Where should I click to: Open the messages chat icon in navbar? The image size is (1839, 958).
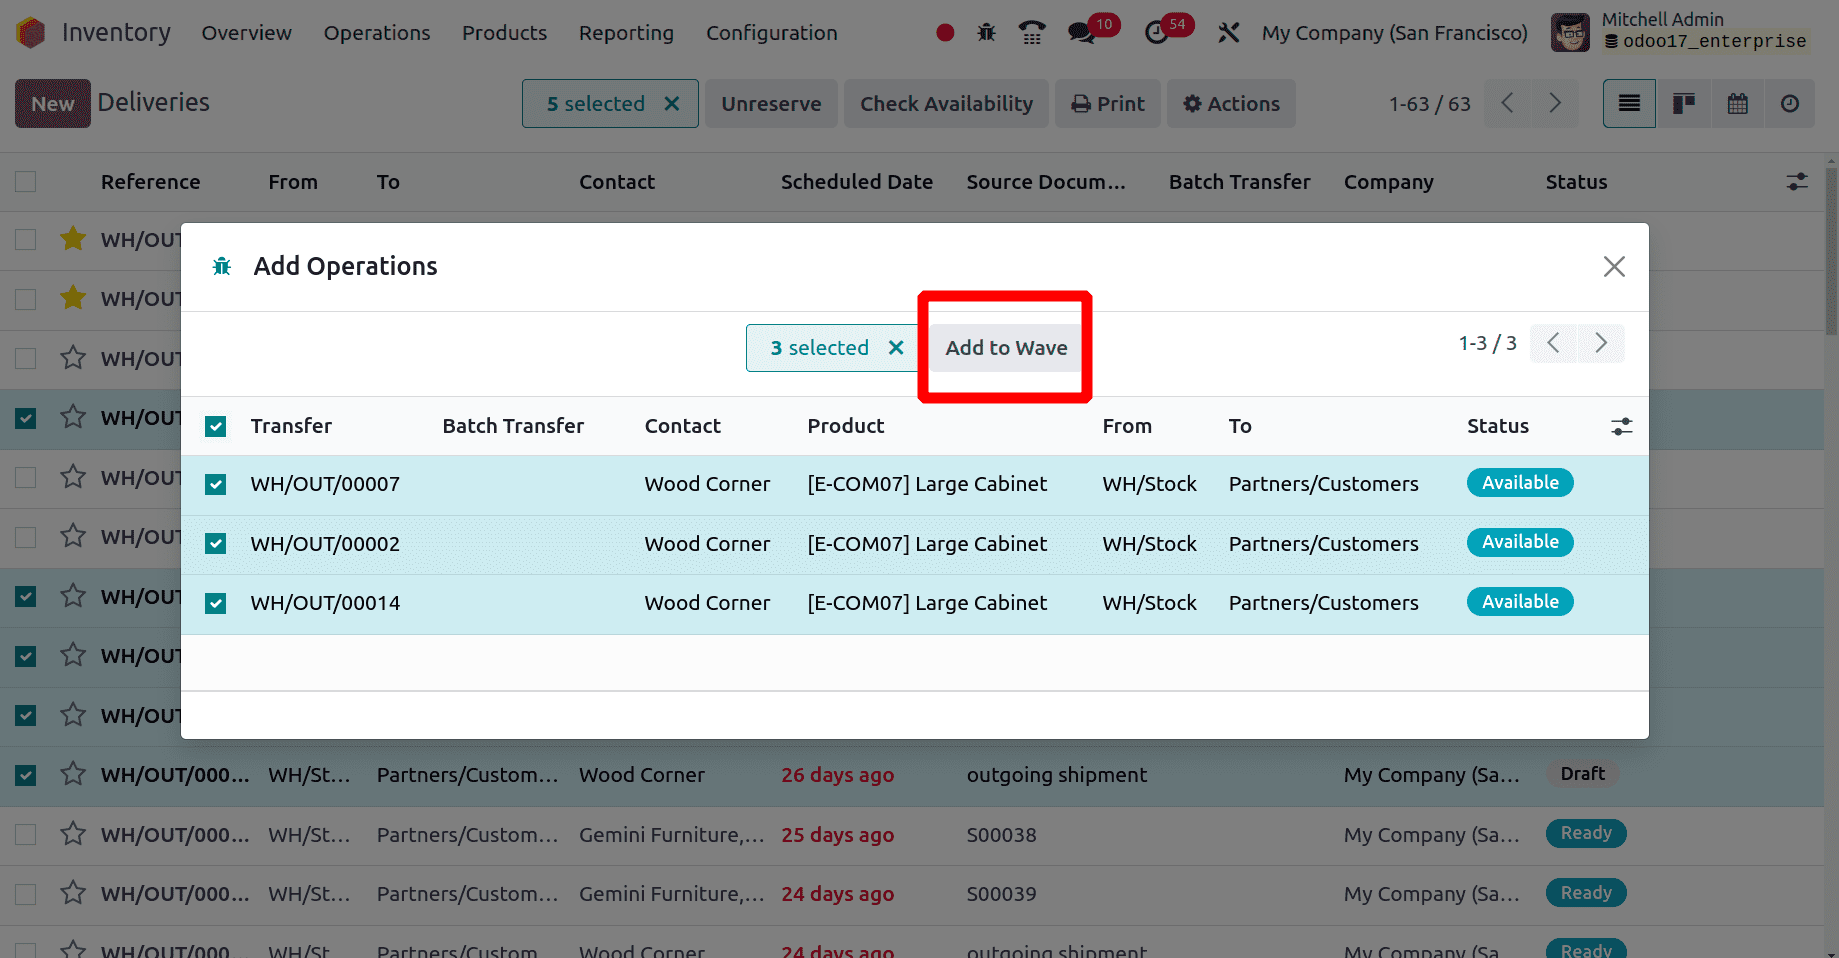[1081, 33]
